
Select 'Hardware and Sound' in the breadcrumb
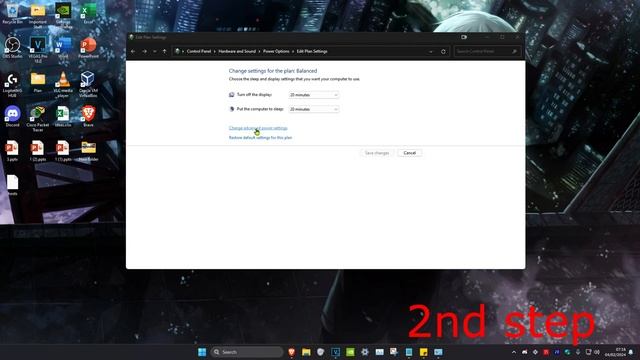point(237,51)
